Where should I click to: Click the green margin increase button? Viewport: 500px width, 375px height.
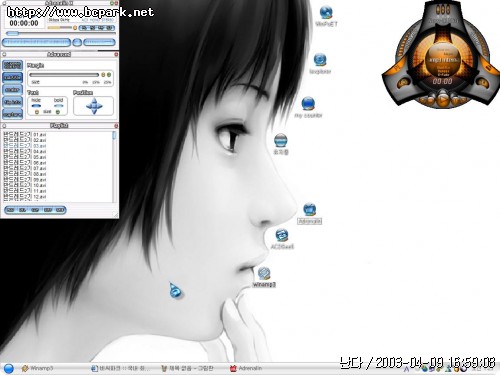click(x=109, y=75)
